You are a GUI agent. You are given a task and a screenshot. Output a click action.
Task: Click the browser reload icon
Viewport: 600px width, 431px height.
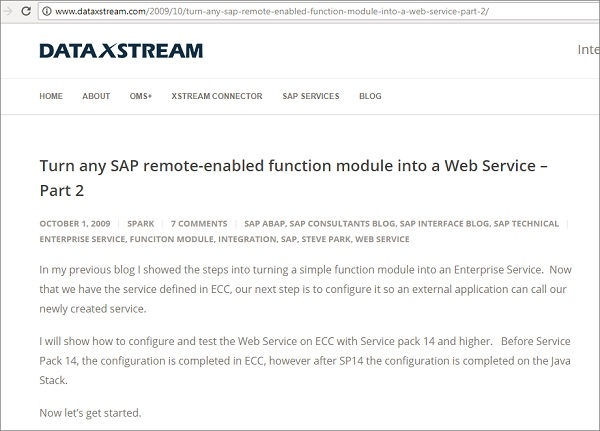(26, 11)
